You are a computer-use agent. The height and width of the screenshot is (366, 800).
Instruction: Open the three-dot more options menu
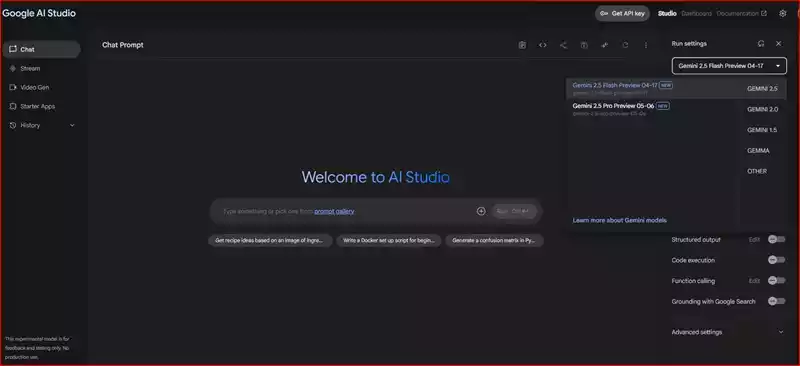click(645, 45)
